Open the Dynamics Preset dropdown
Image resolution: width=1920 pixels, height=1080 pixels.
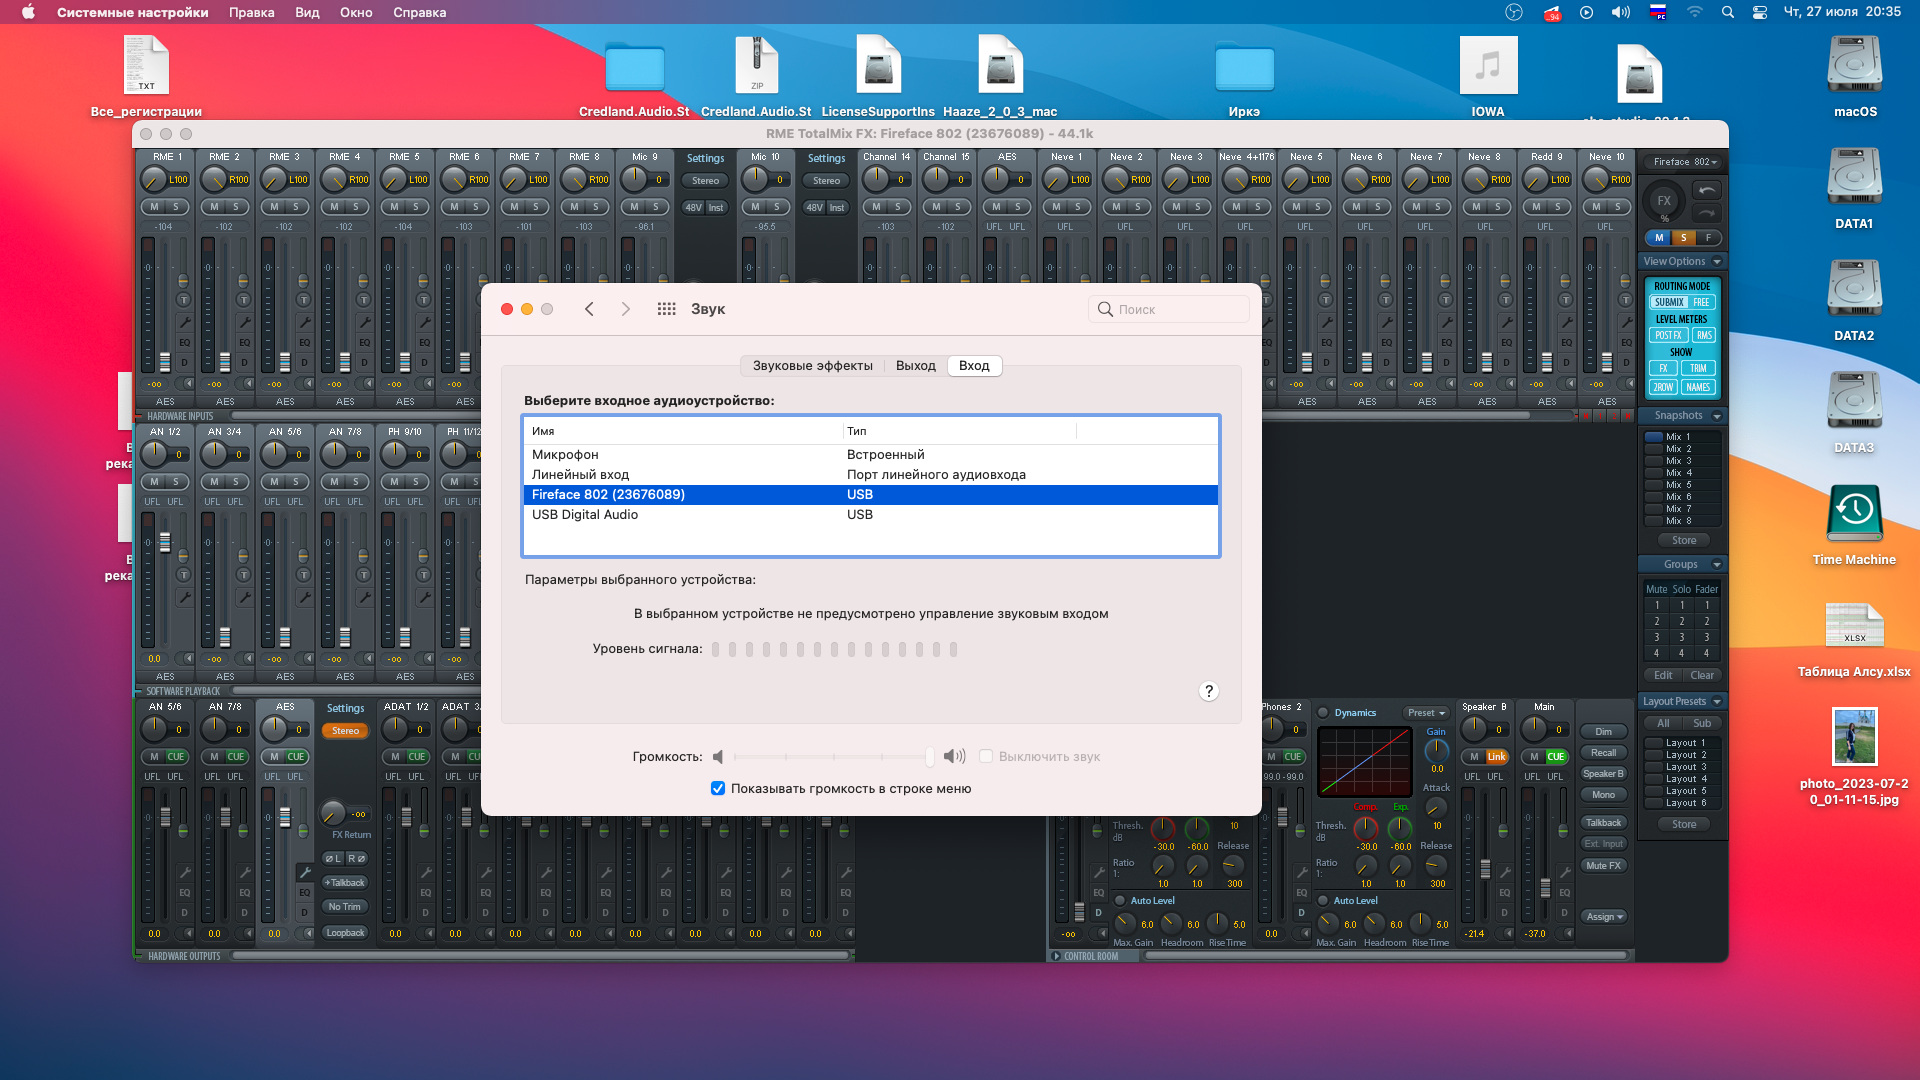(x=1427, y=713)
